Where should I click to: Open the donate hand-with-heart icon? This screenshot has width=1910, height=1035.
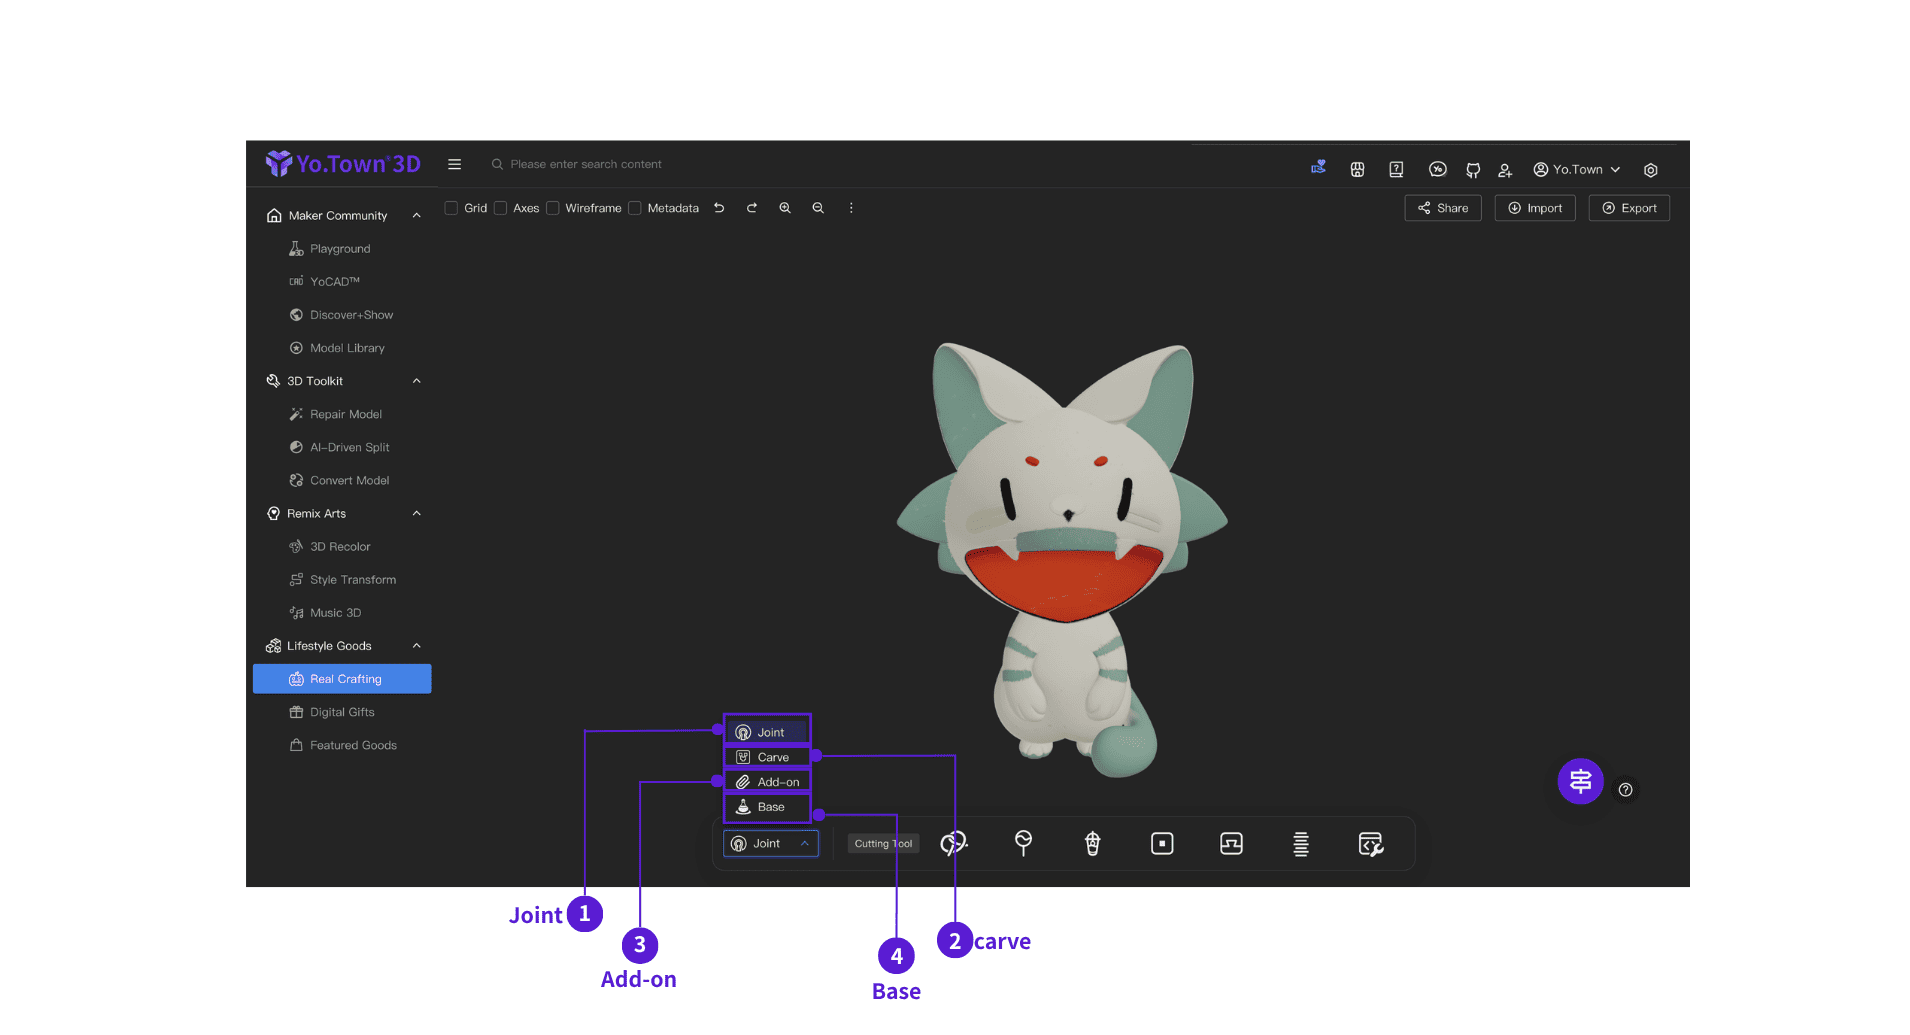pos(1318,168)
